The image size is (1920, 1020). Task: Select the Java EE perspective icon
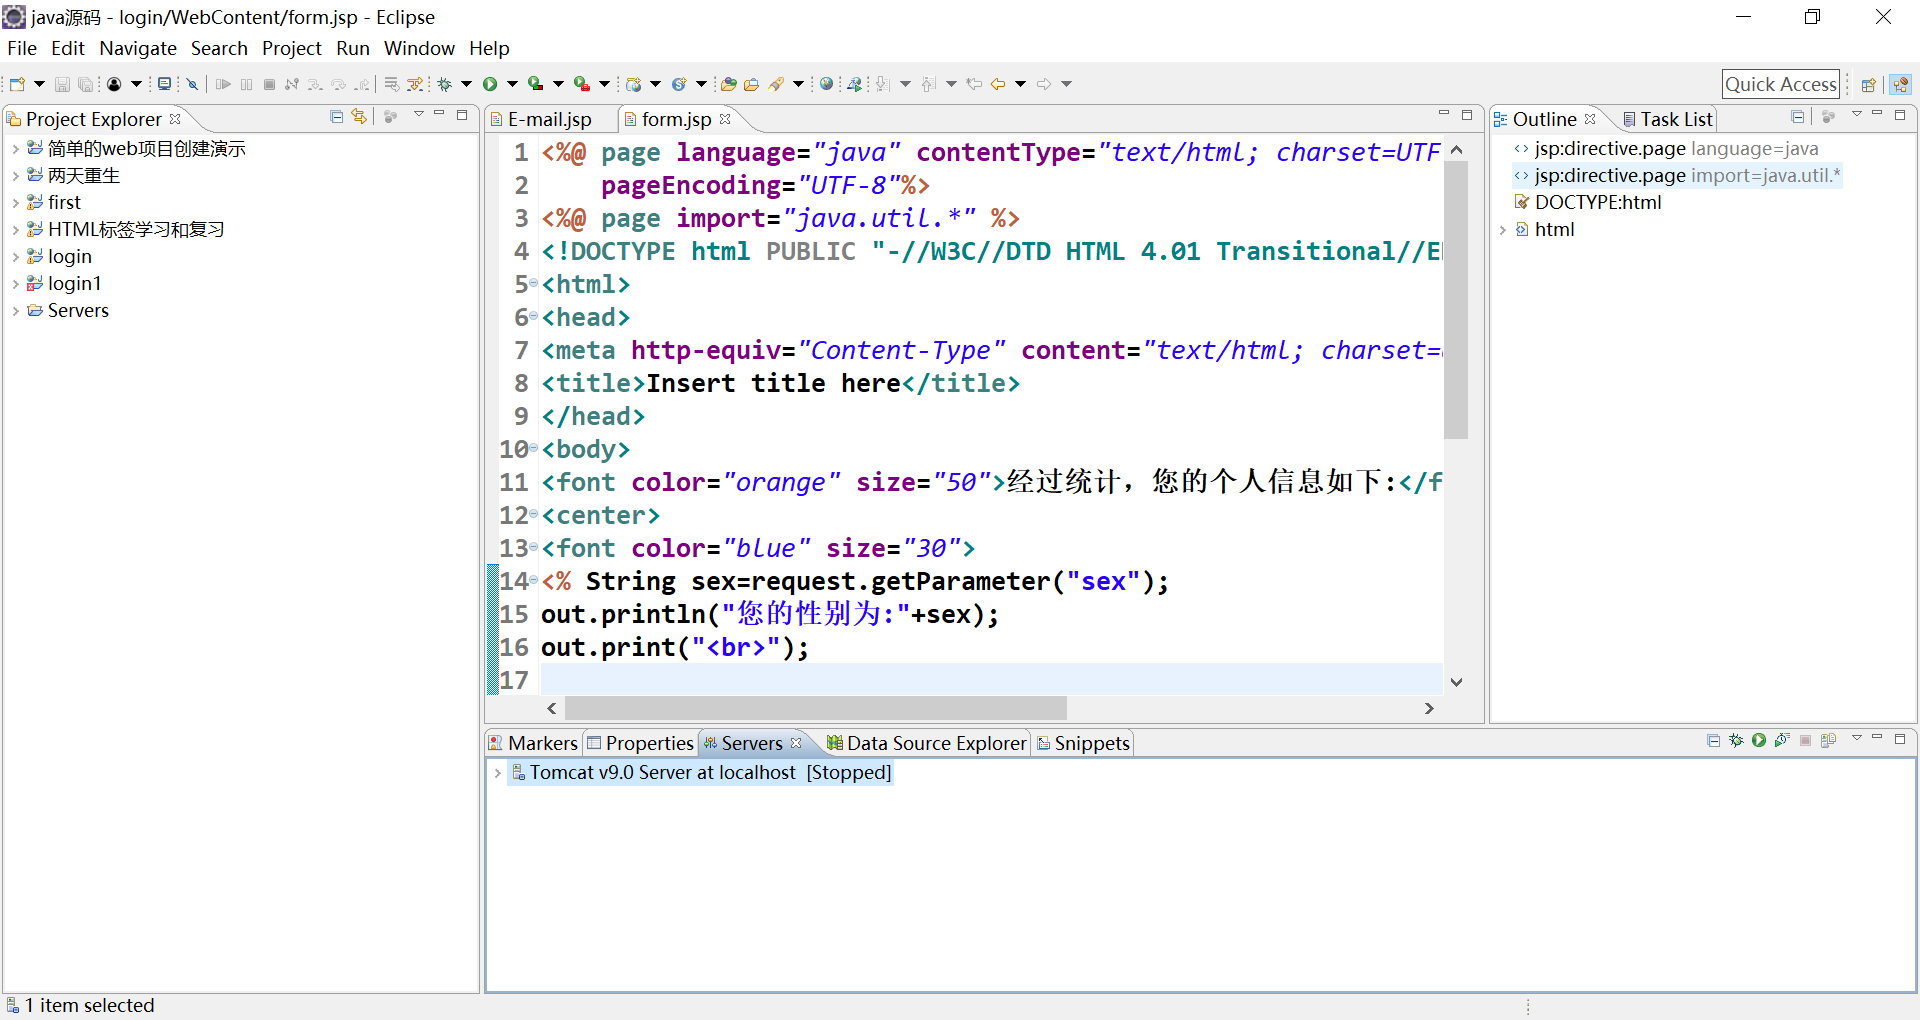1901,85
